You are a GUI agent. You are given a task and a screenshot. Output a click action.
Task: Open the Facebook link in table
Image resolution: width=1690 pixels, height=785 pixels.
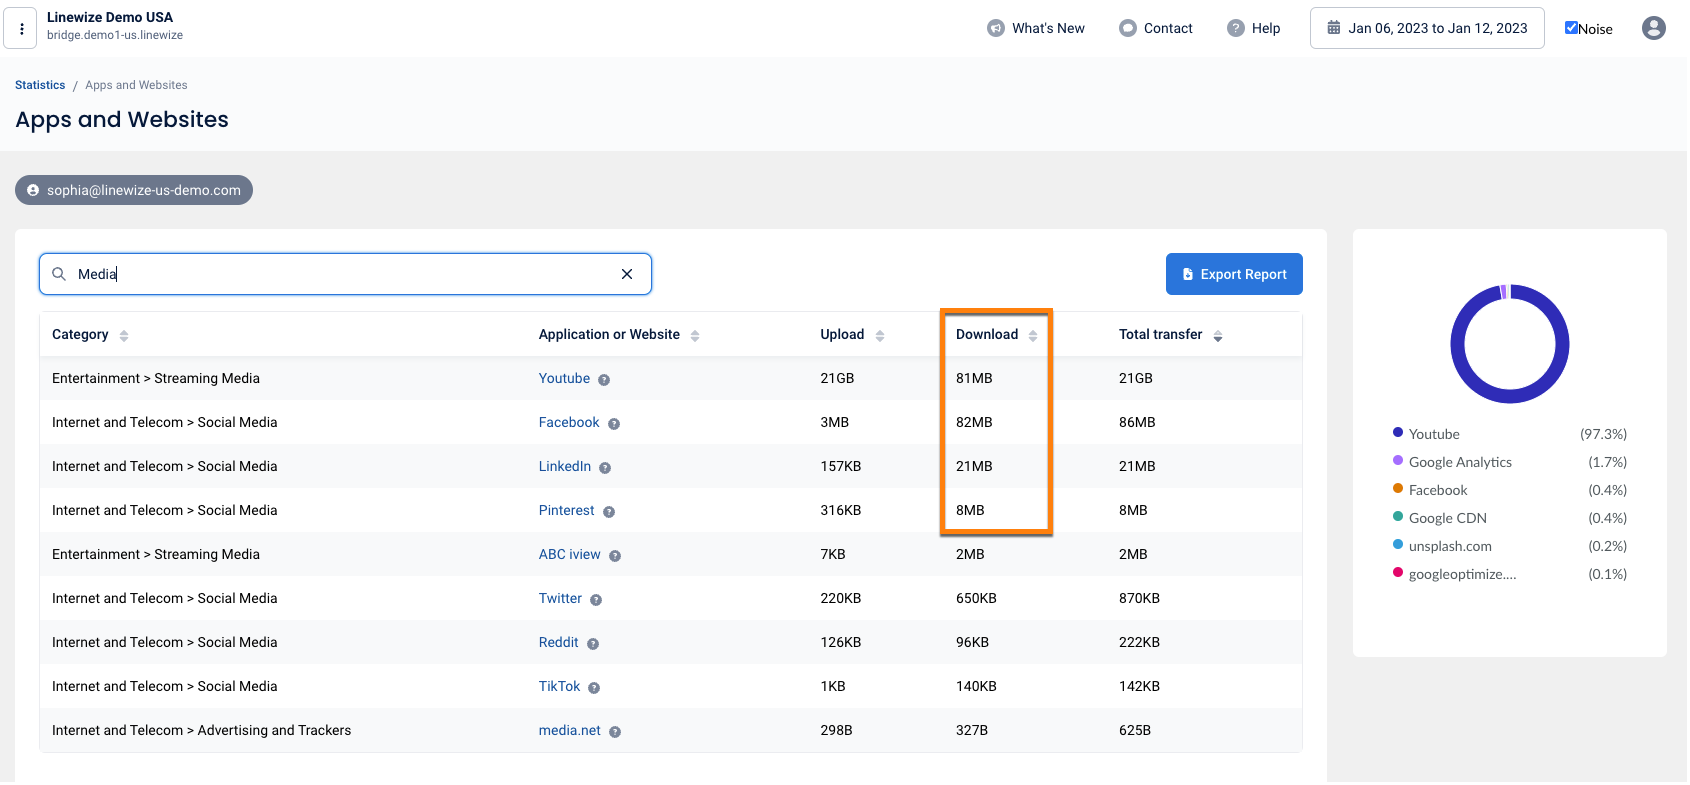click(x=569, y=422)
